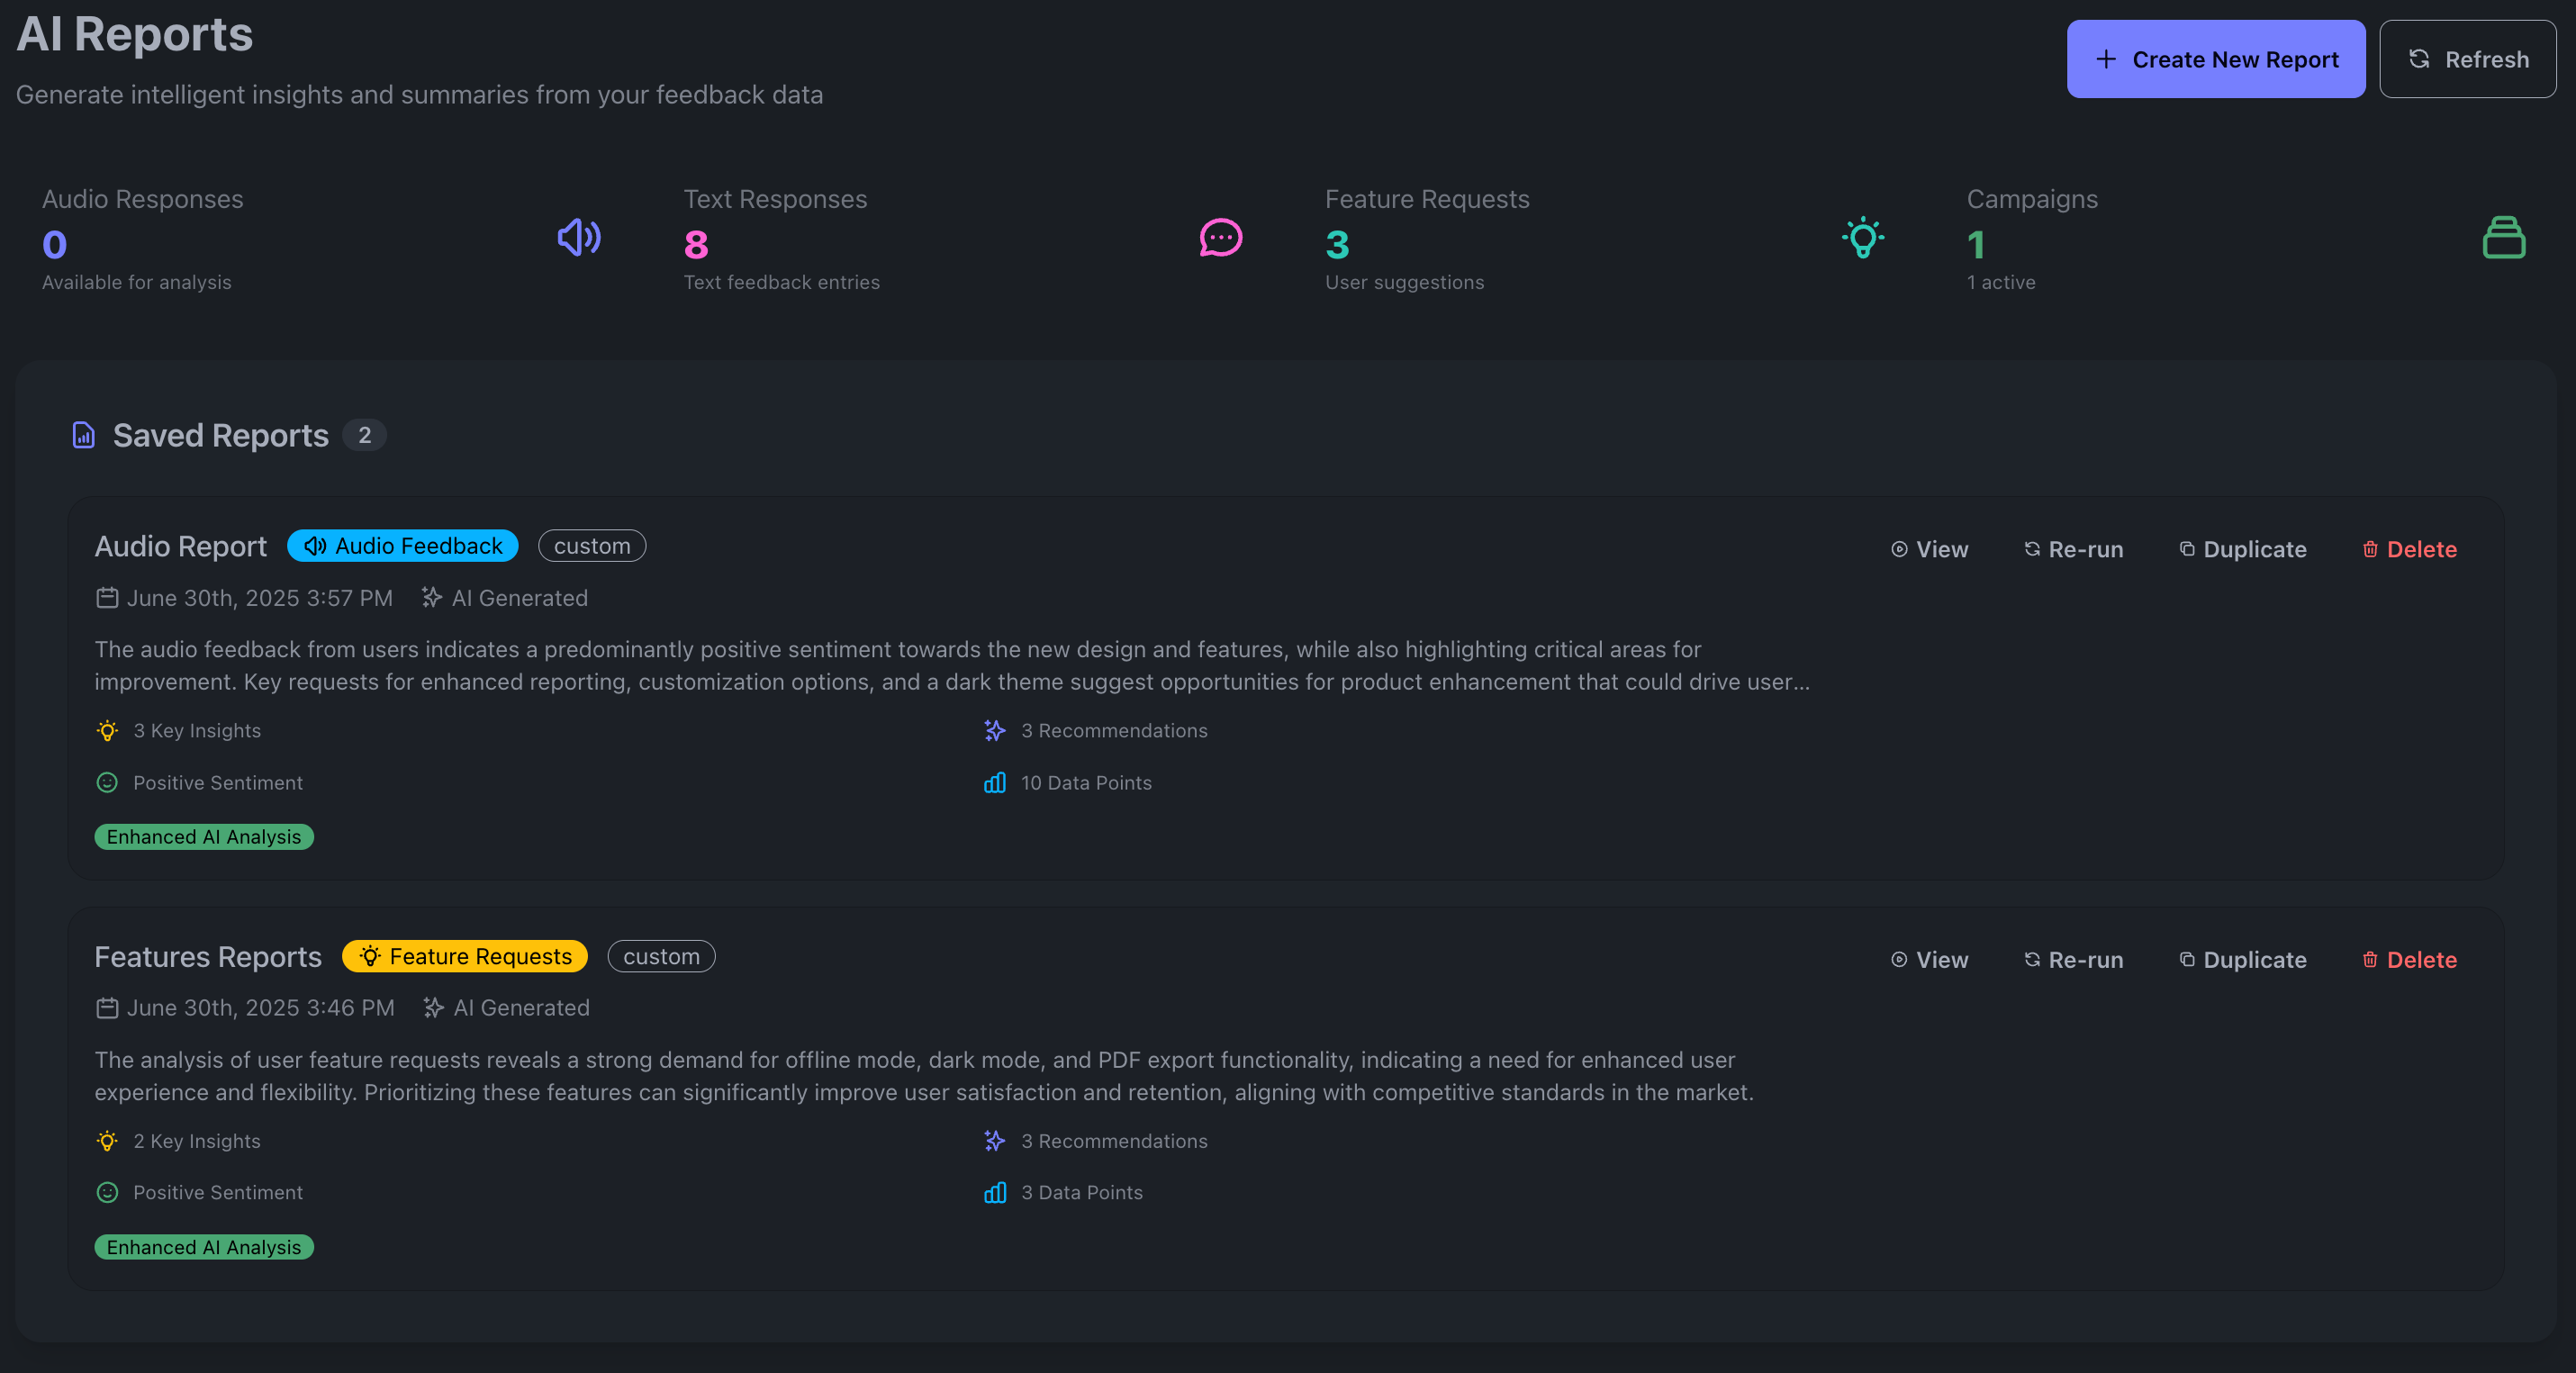This screenshot has width=2576, height=1373.
Task: Click the Saved Reports document icon
Action: [84, 435]
